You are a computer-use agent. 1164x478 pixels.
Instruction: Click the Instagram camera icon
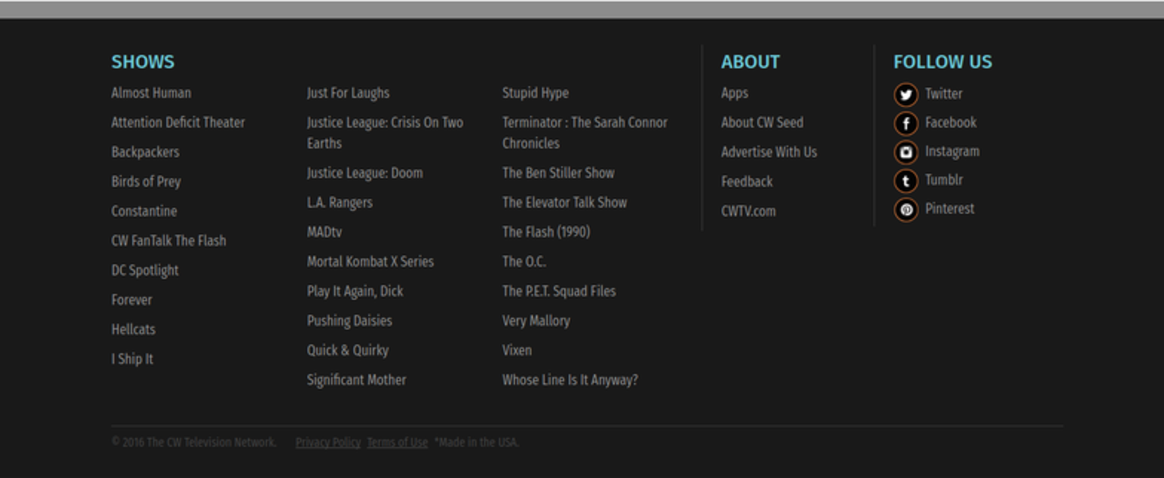[x=906, y=152]
